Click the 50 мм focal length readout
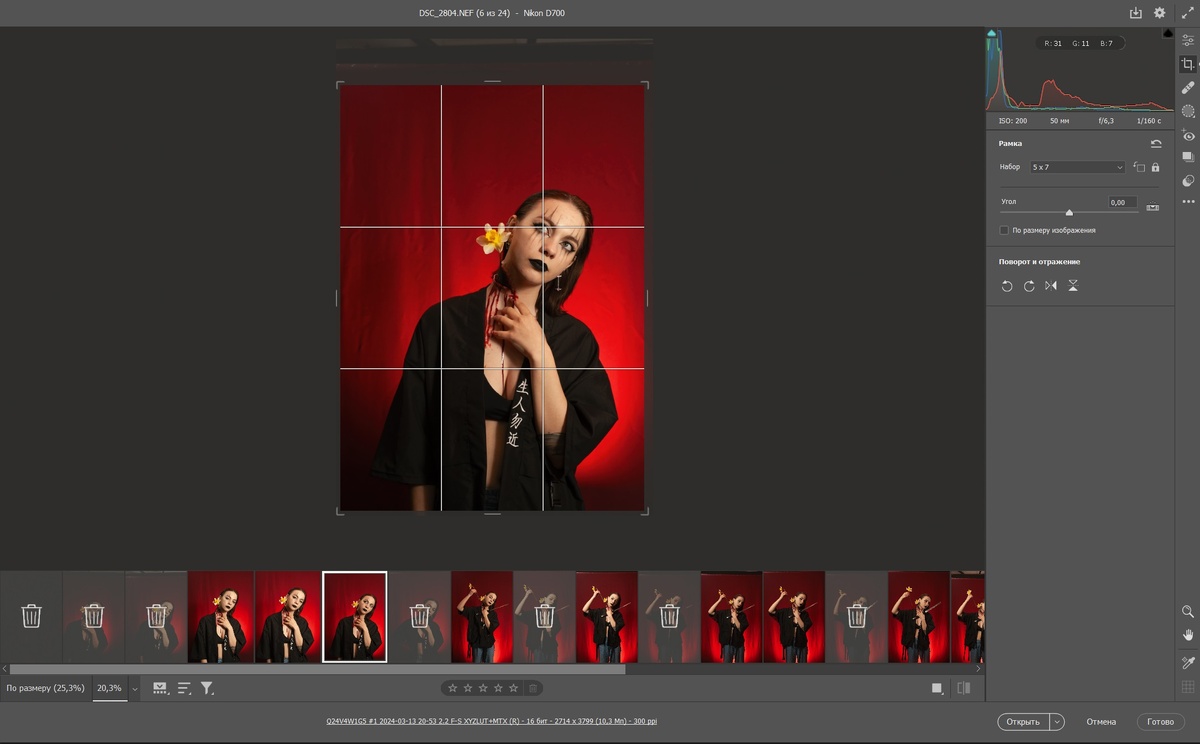The height and width of the screenshot is (744, 1200). 1060,121
